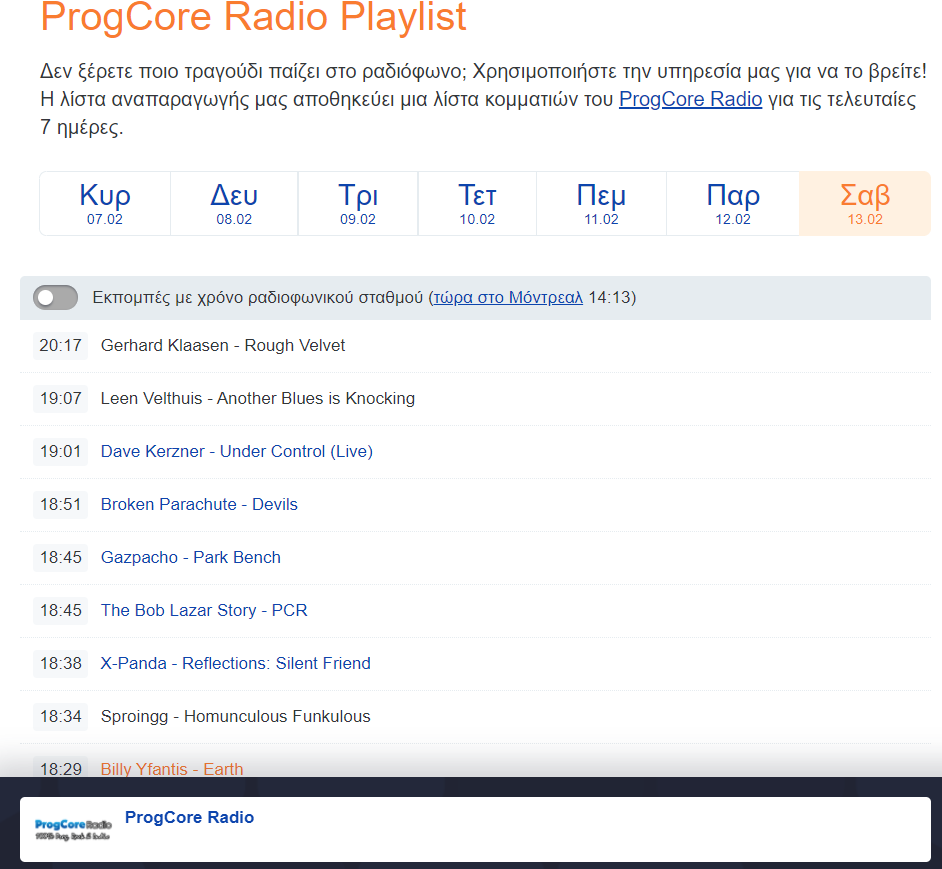The width and height of the screenshot is (942, 869).
Task: Open the Πεμ 11.02 playlist tab
Action: pyautogui.click(x=601, y=203)
